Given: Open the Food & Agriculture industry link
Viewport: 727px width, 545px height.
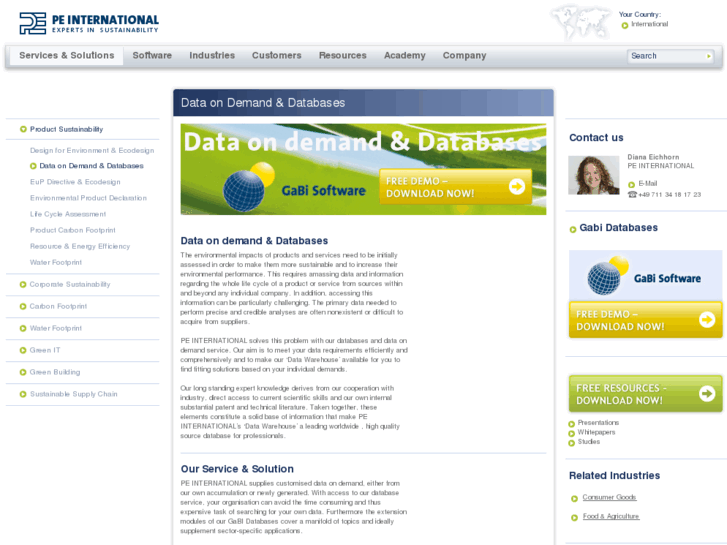Looking at the screenshot, I should tap(611, 516).
